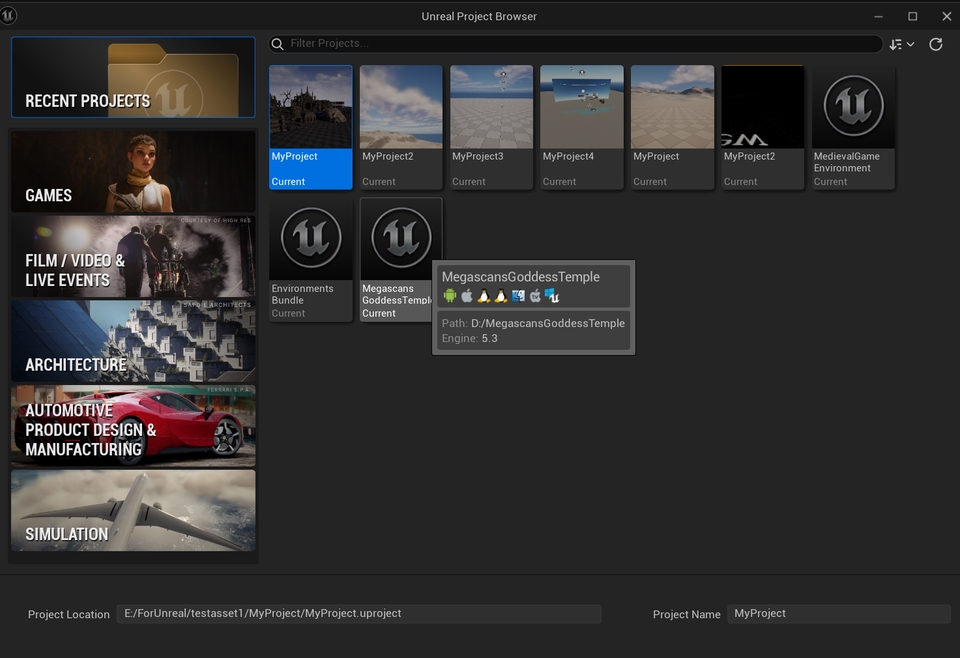Click the 'Unreal Project Browser' window title
Viewport: 960px width, 658px height.
point(479,17)
